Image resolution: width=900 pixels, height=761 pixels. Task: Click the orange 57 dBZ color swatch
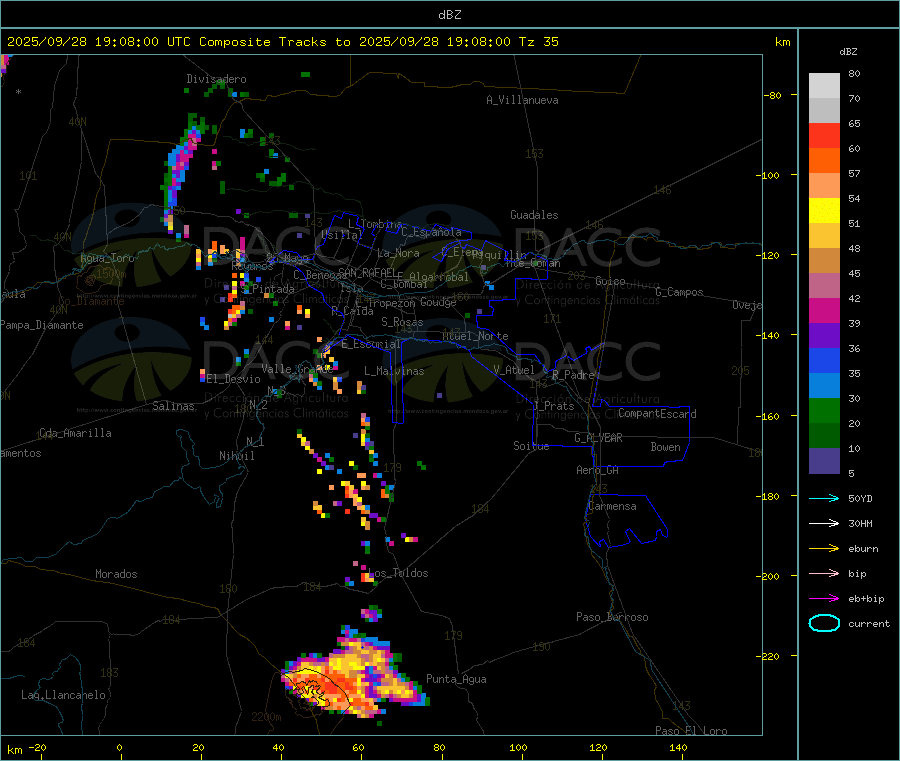(x=824, y=161)
